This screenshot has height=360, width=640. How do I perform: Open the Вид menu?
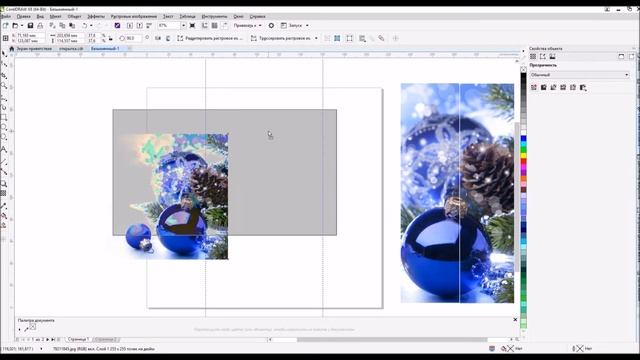40,16
